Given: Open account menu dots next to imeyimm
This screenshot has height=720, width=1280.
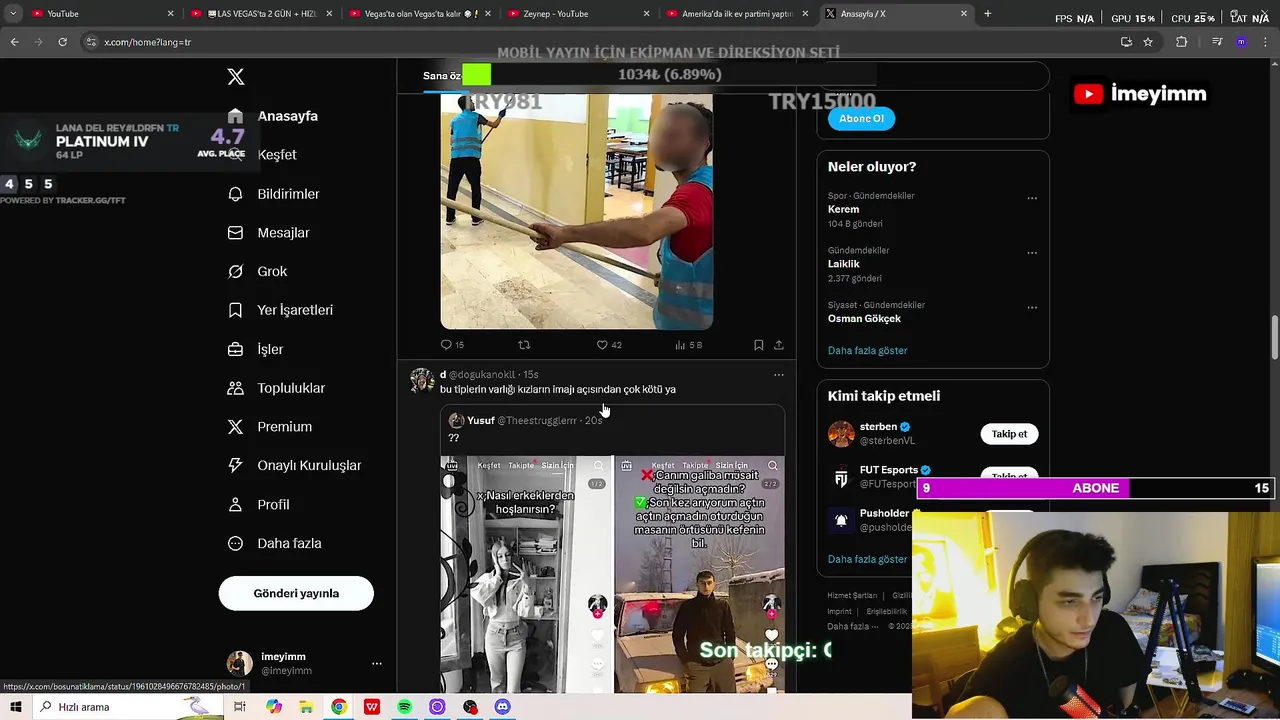Looking at the screenshot, I should click(x=377, y=663).
